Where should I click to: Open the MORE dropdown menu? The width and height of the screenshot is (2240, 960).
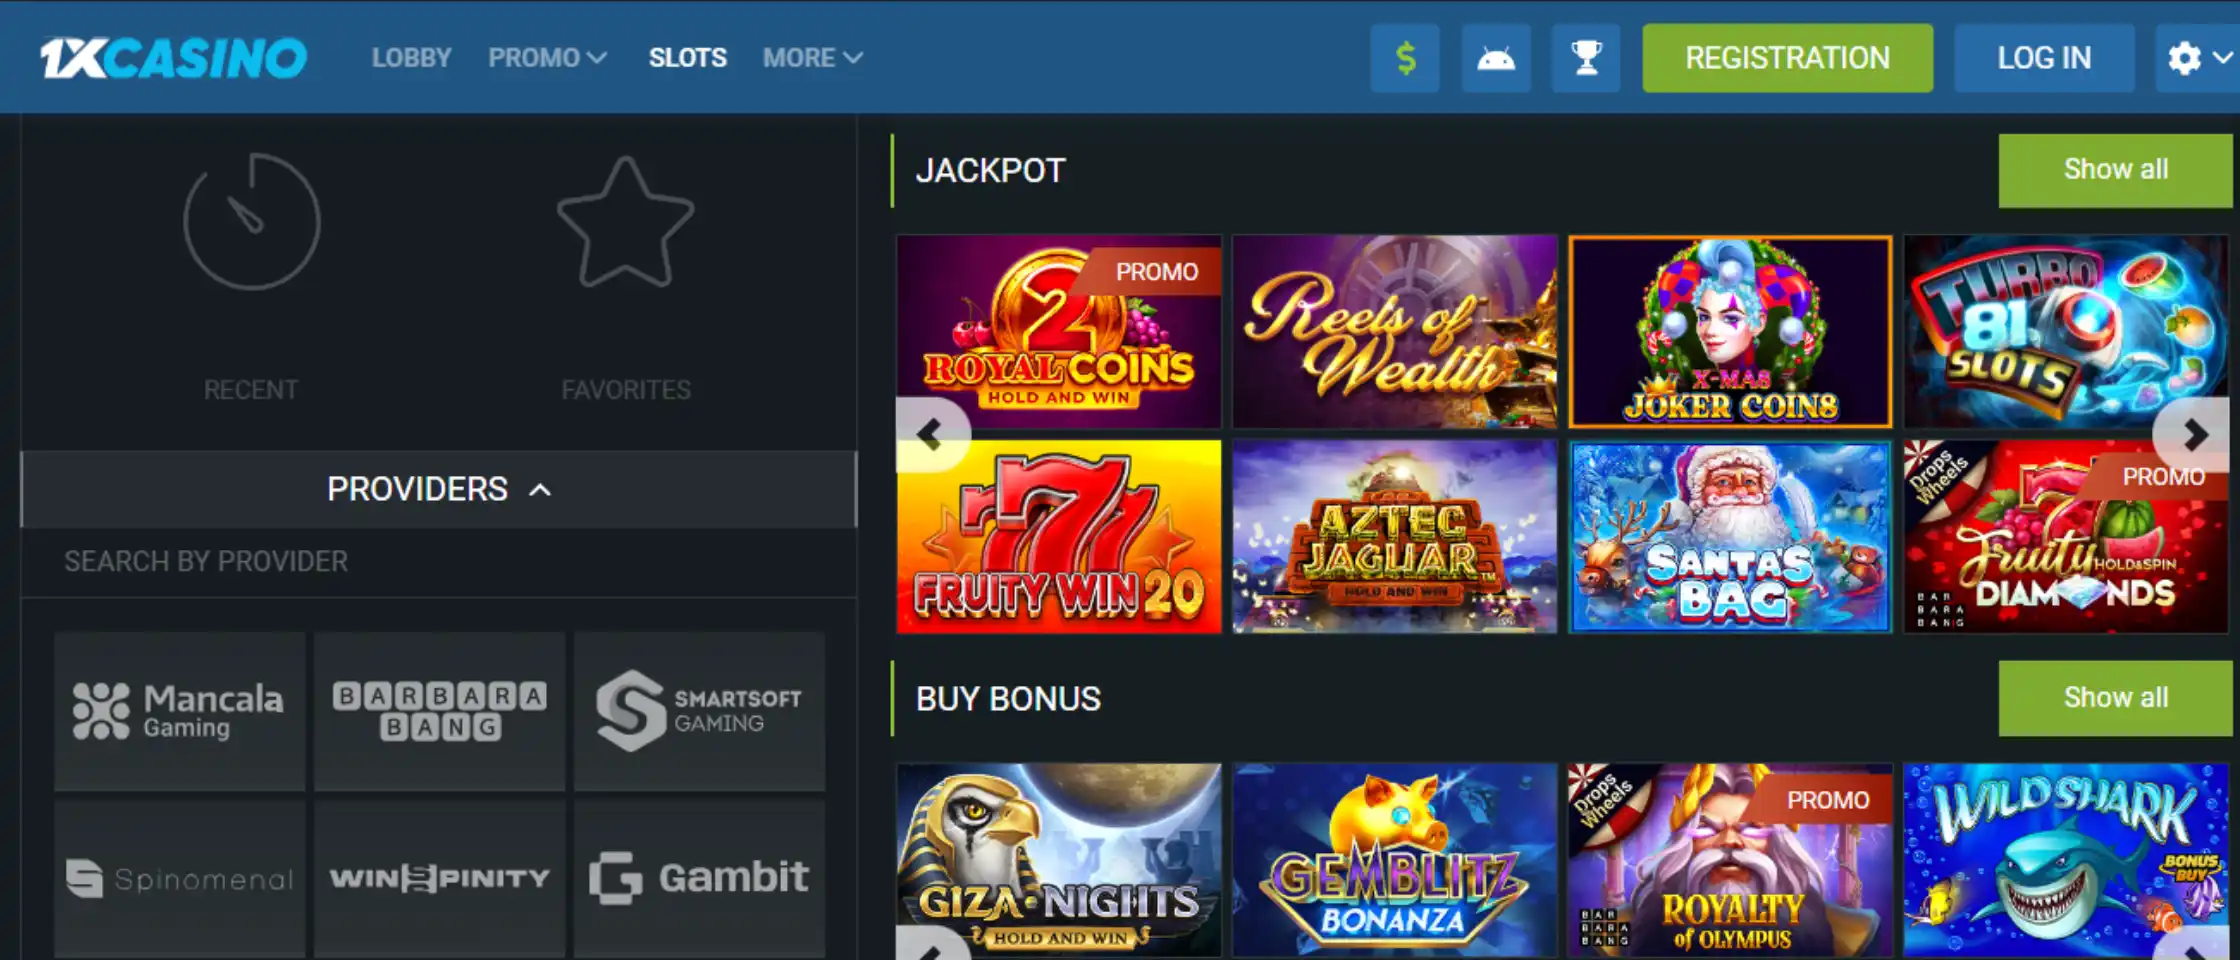(812, 58)
